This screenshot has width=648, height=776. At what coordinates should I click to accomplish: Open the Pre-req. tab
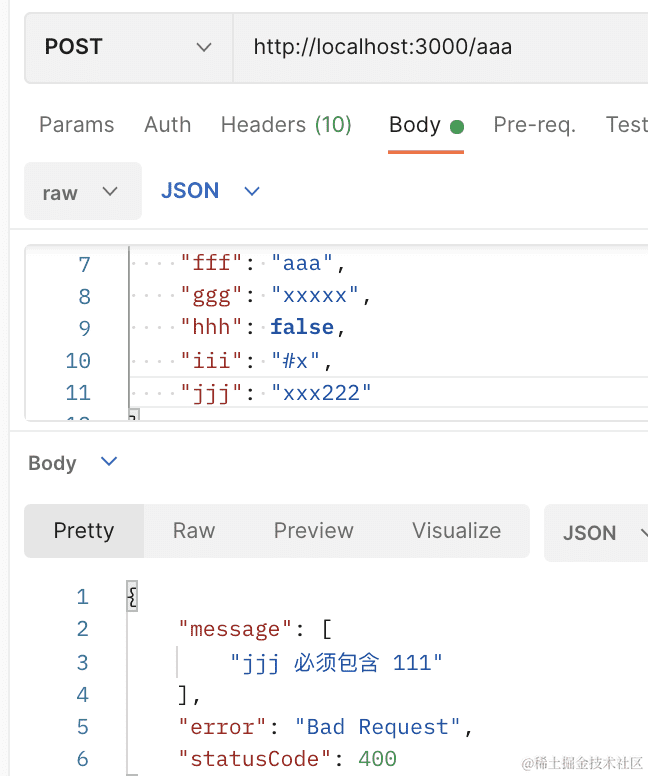[534, 125]
